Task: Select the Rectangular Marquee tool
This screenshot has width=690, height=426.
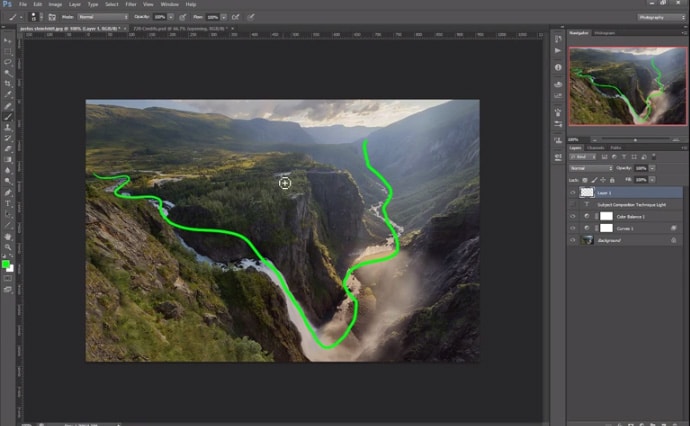Action: click(x=8, y=50)
